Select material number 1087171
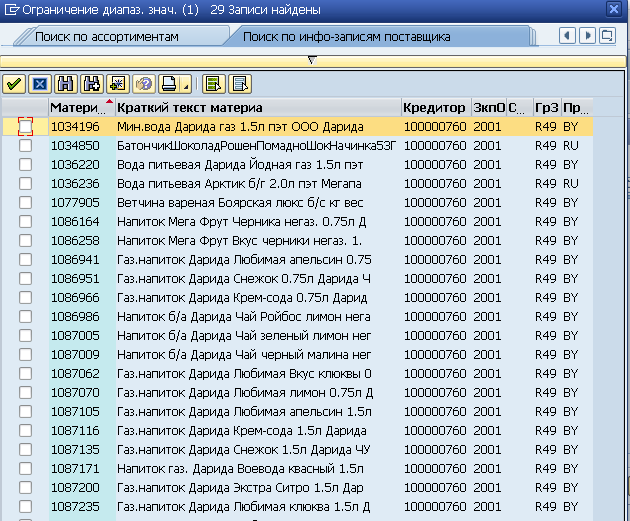The image size is (630, 521). pos(75,469)
